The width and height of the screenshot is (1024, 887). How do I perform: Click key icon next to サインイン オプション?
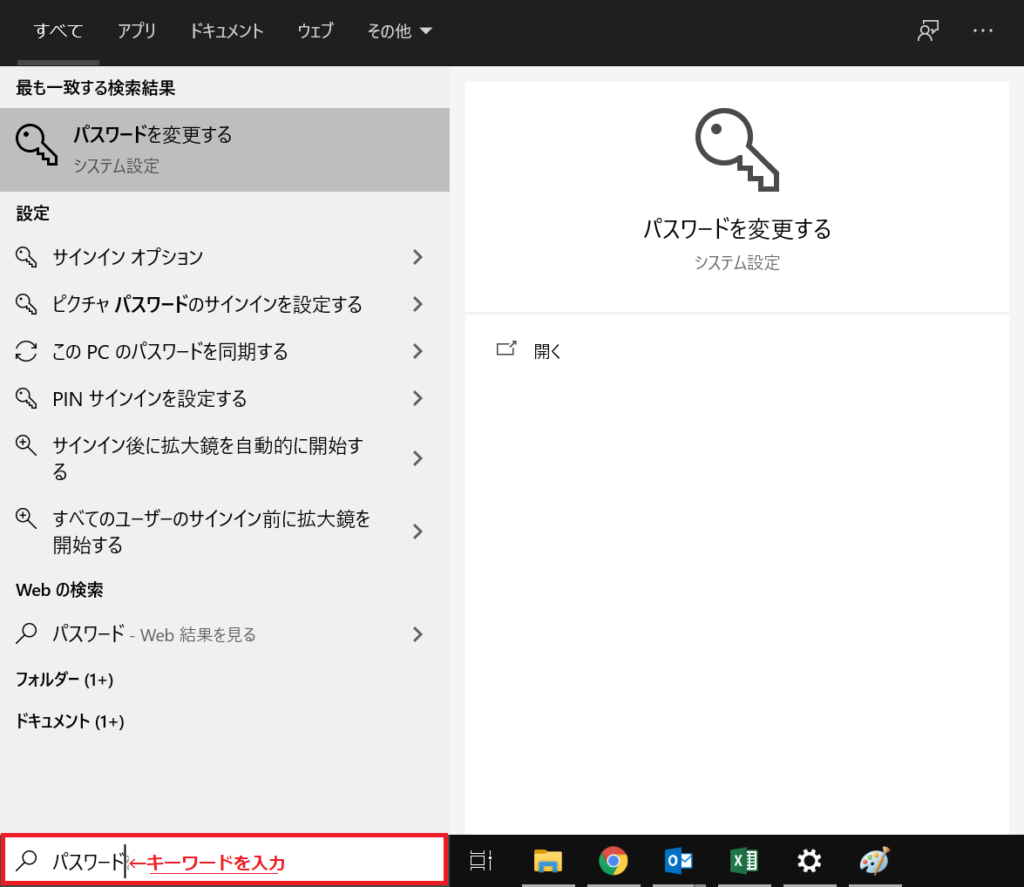tap(26, 257)
